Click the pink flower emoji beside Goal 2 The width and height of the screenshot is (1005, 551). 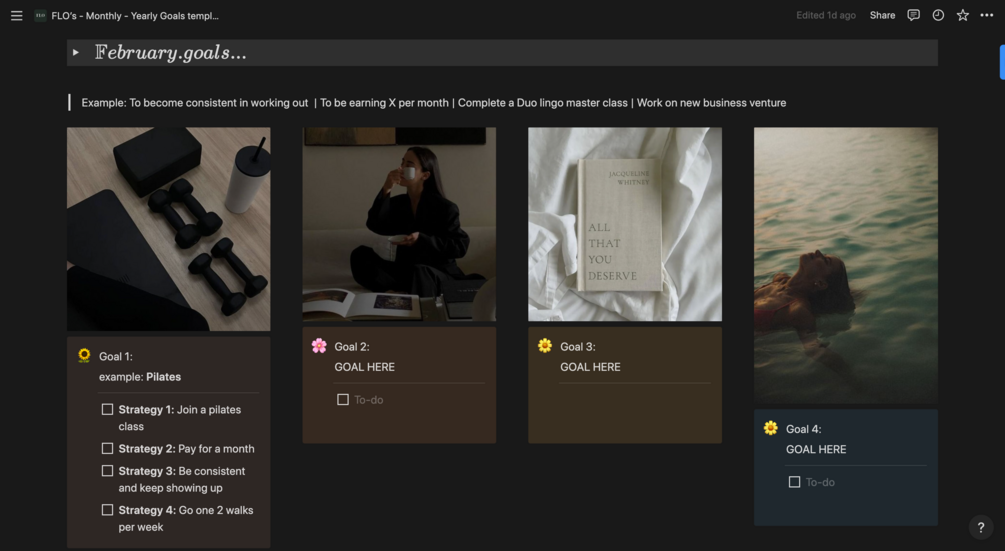pos(319,346)
